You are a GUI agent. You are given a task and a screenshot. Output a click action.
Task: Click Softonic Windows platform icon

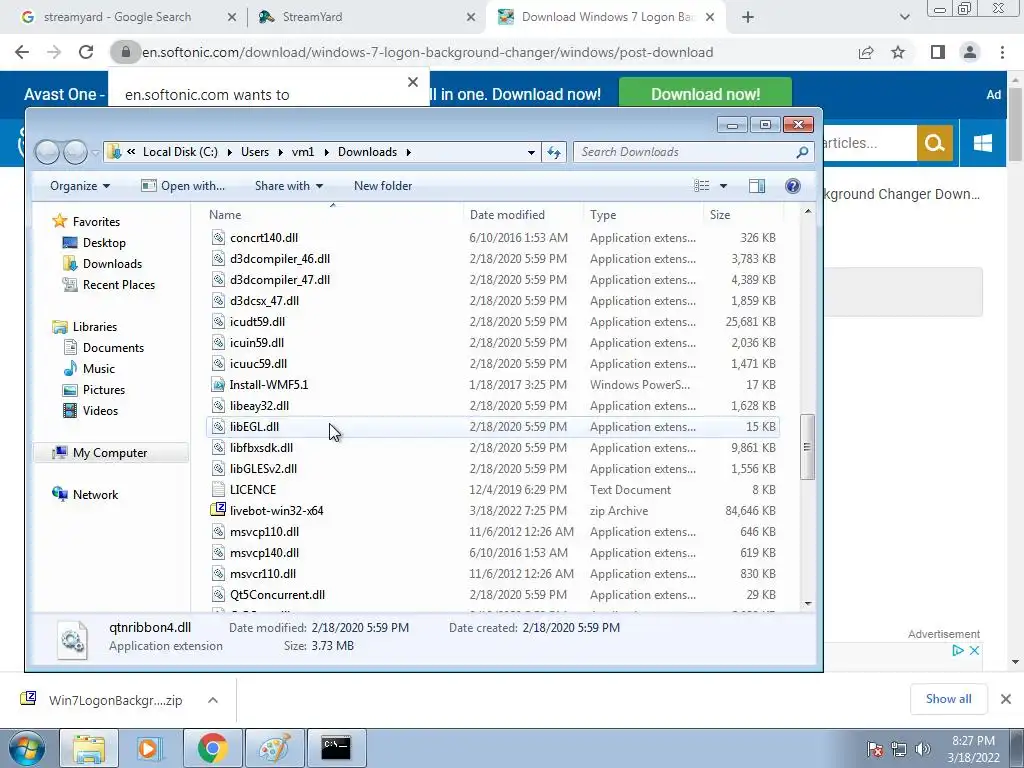tap(983, 142)
